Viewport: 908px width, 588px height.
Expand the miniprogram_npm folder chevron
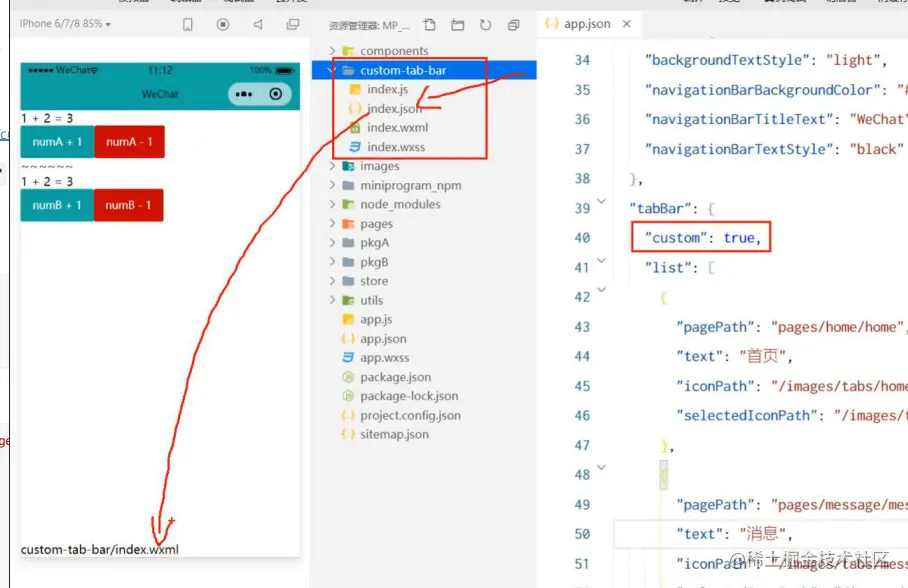tap(332, 185)
